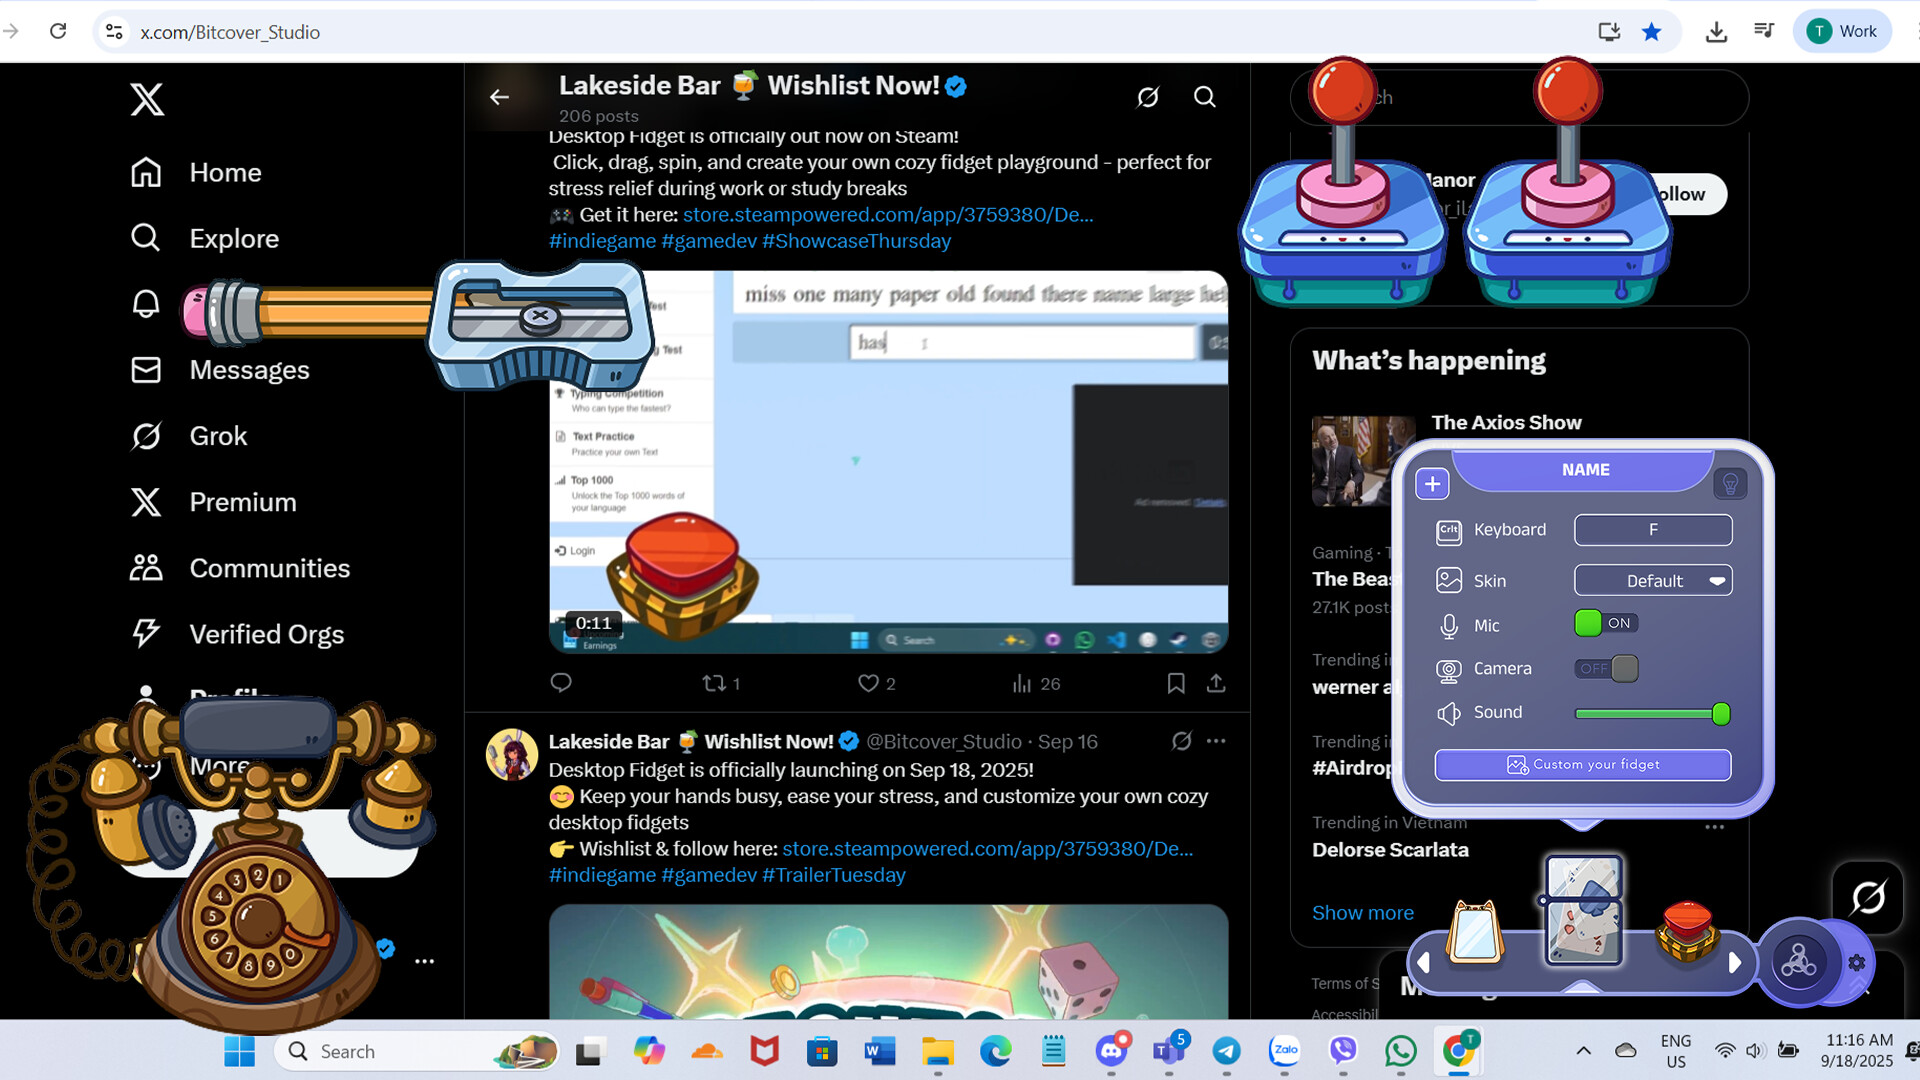The image size is (1920, 1080).
Task: Open more options on the Sep 16 post
Action: click(x=1216, y=741)
